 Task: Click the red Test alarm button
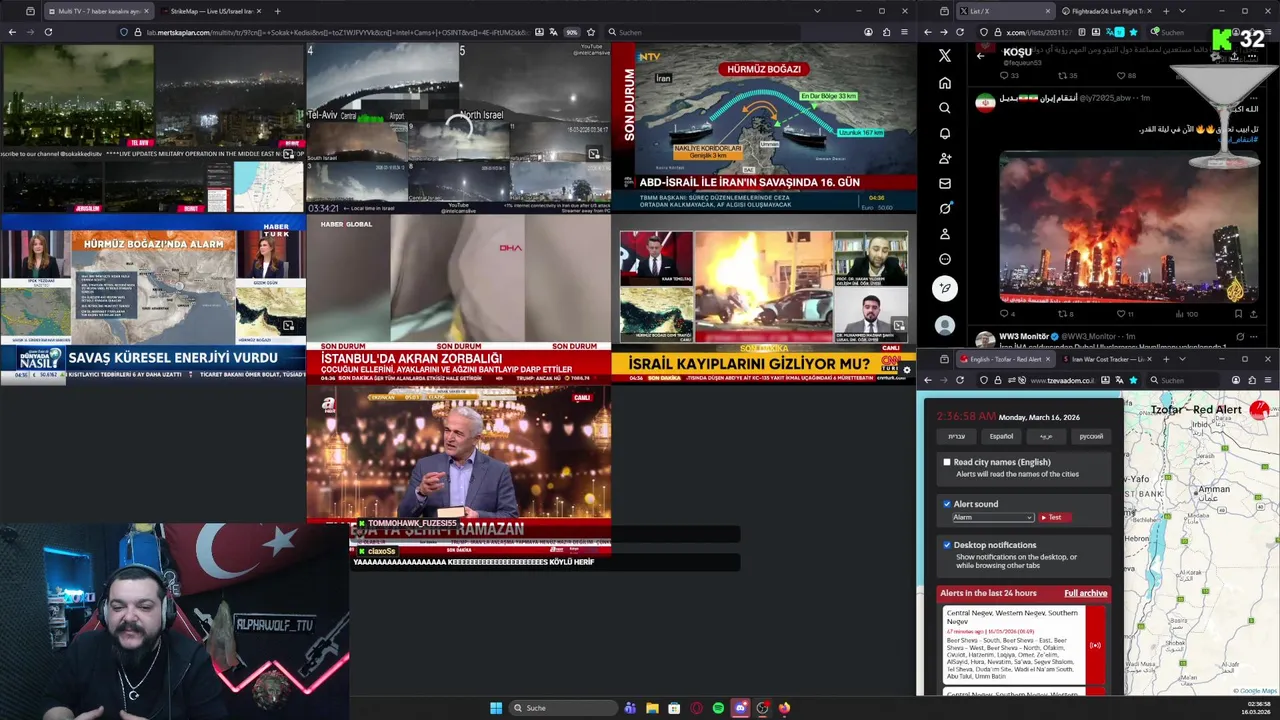click(1054, 517)
